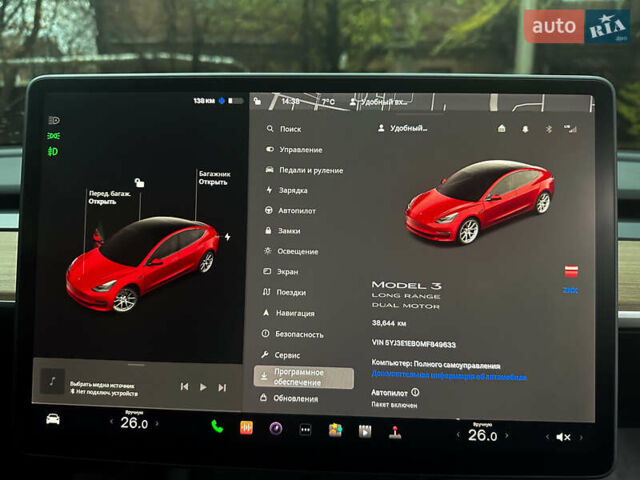
Task: Tap the muted volume speaker icon
Action: [x=563, y=437]
